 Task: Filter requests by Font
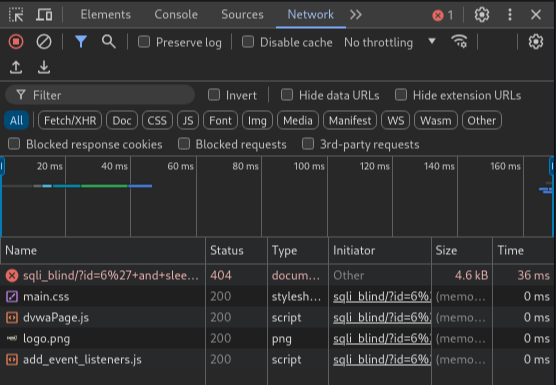click(220, 121)
